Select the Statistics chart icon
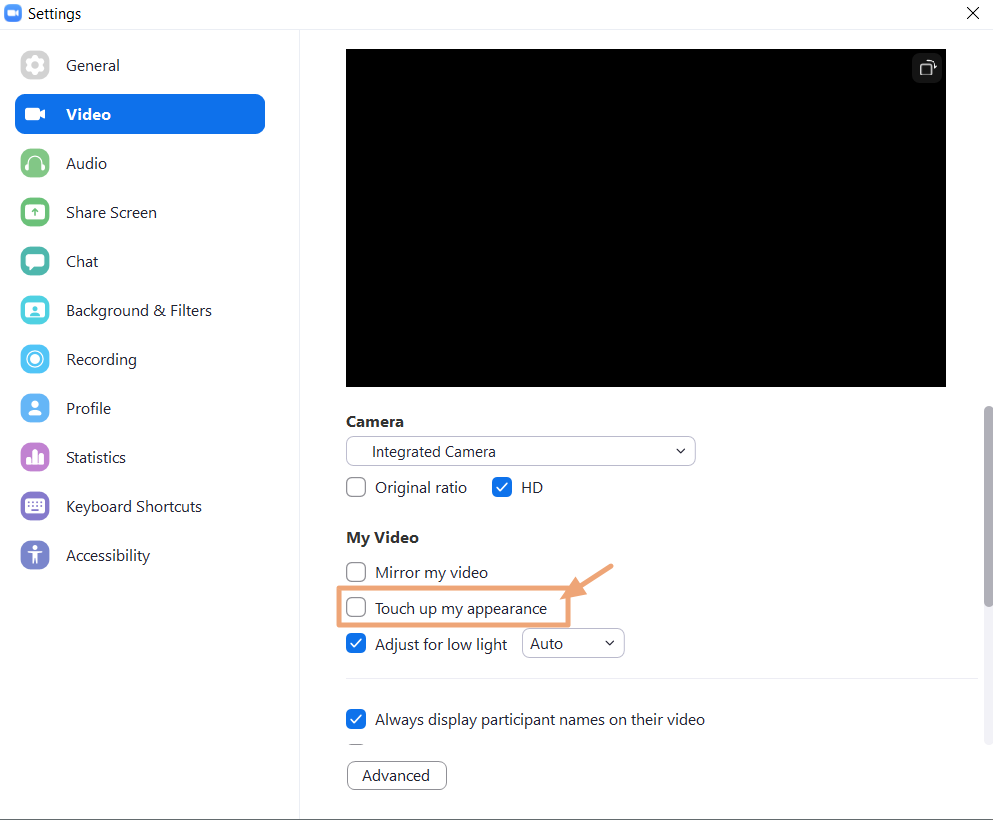The width and height of the screenshot is (993, 820). coord(35,457)
